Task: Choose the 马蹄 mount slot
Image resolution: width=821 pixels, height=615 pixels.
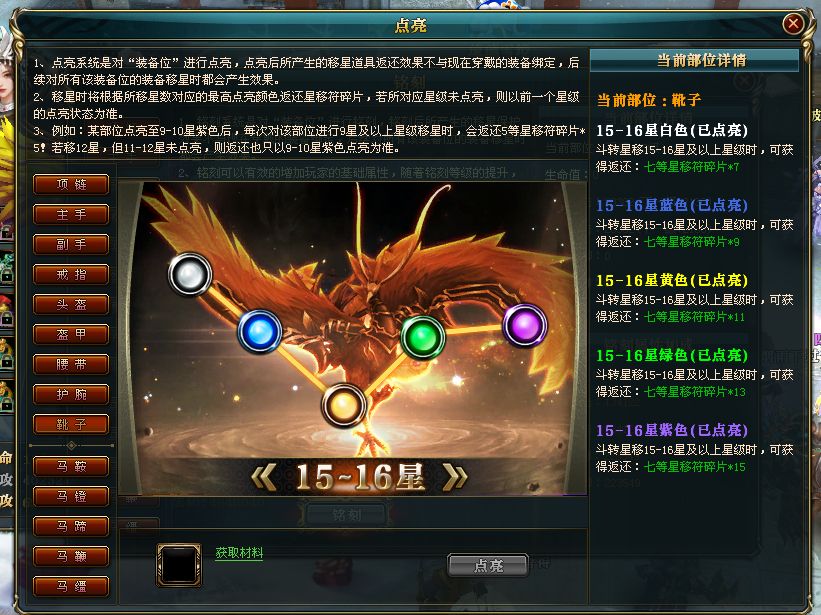Action: pos(71,526)
